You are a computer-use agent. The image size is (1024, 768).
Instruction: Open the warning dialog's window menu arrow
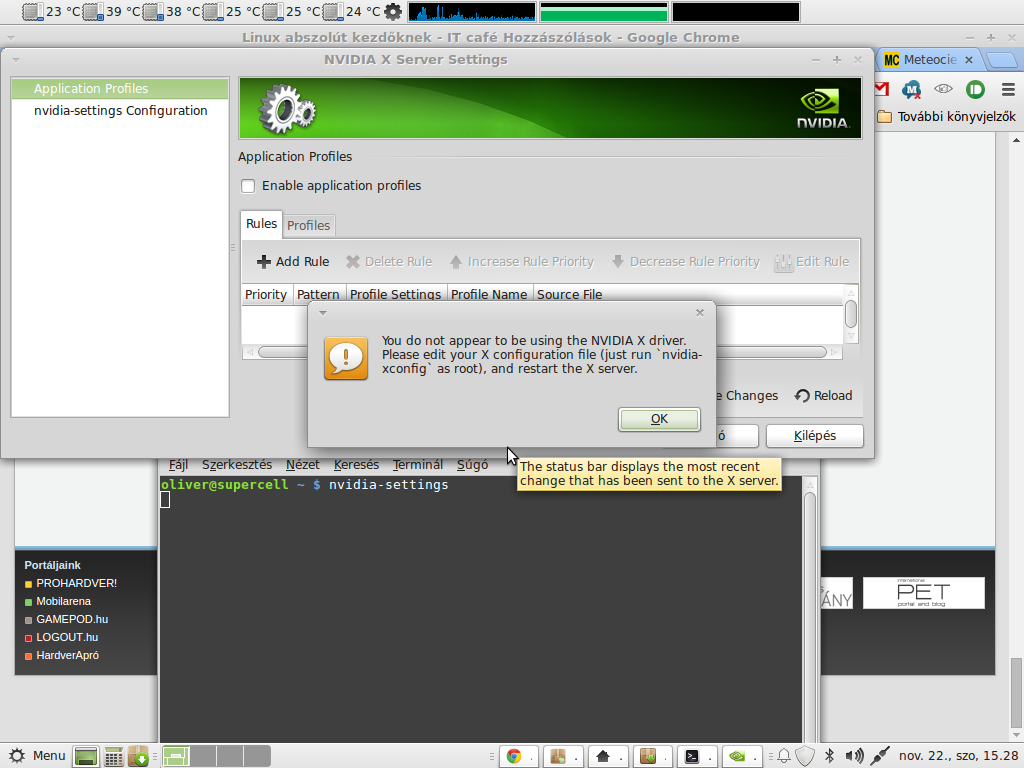[x=323, y=312]
